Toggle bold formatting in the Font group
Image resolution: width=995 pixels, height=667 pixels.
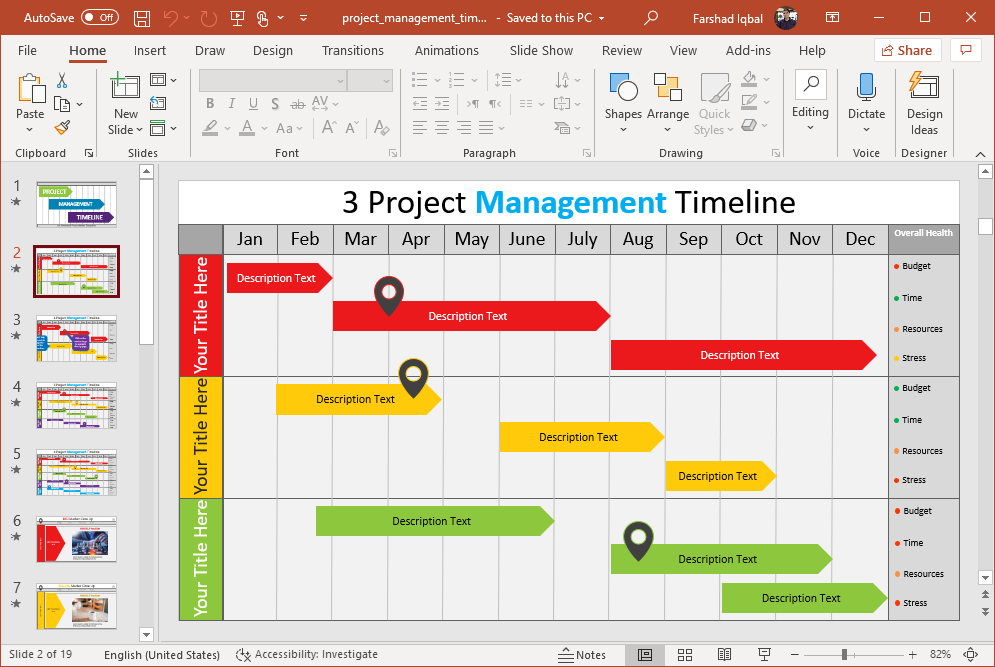click(x=211, y=103)
